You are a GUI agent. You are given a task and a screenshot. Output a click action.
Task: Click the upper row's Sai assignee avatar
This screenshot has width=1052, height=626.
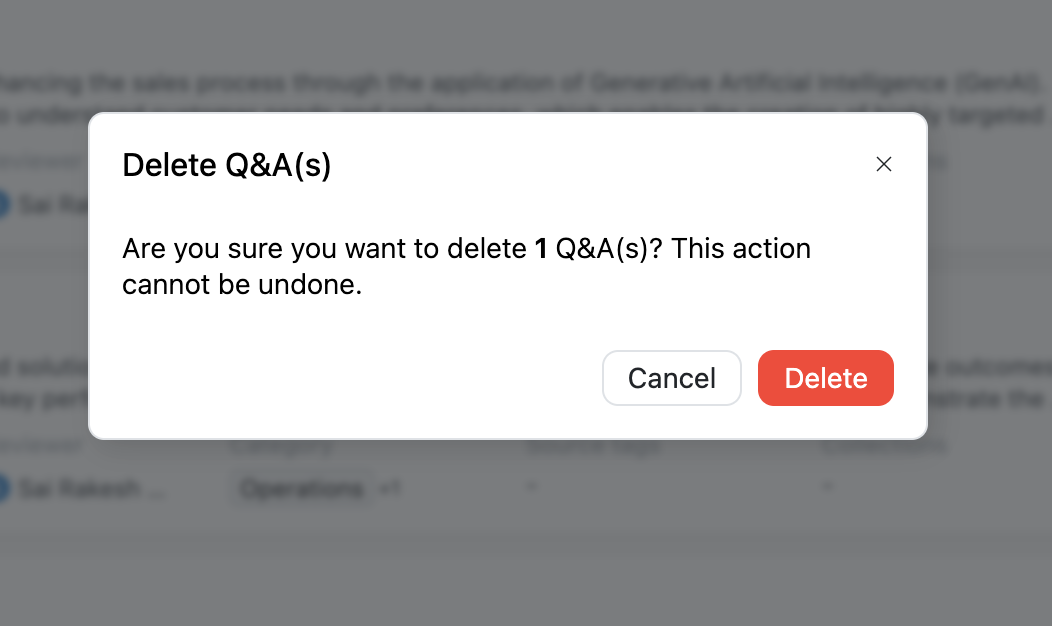tap(4, 204)
